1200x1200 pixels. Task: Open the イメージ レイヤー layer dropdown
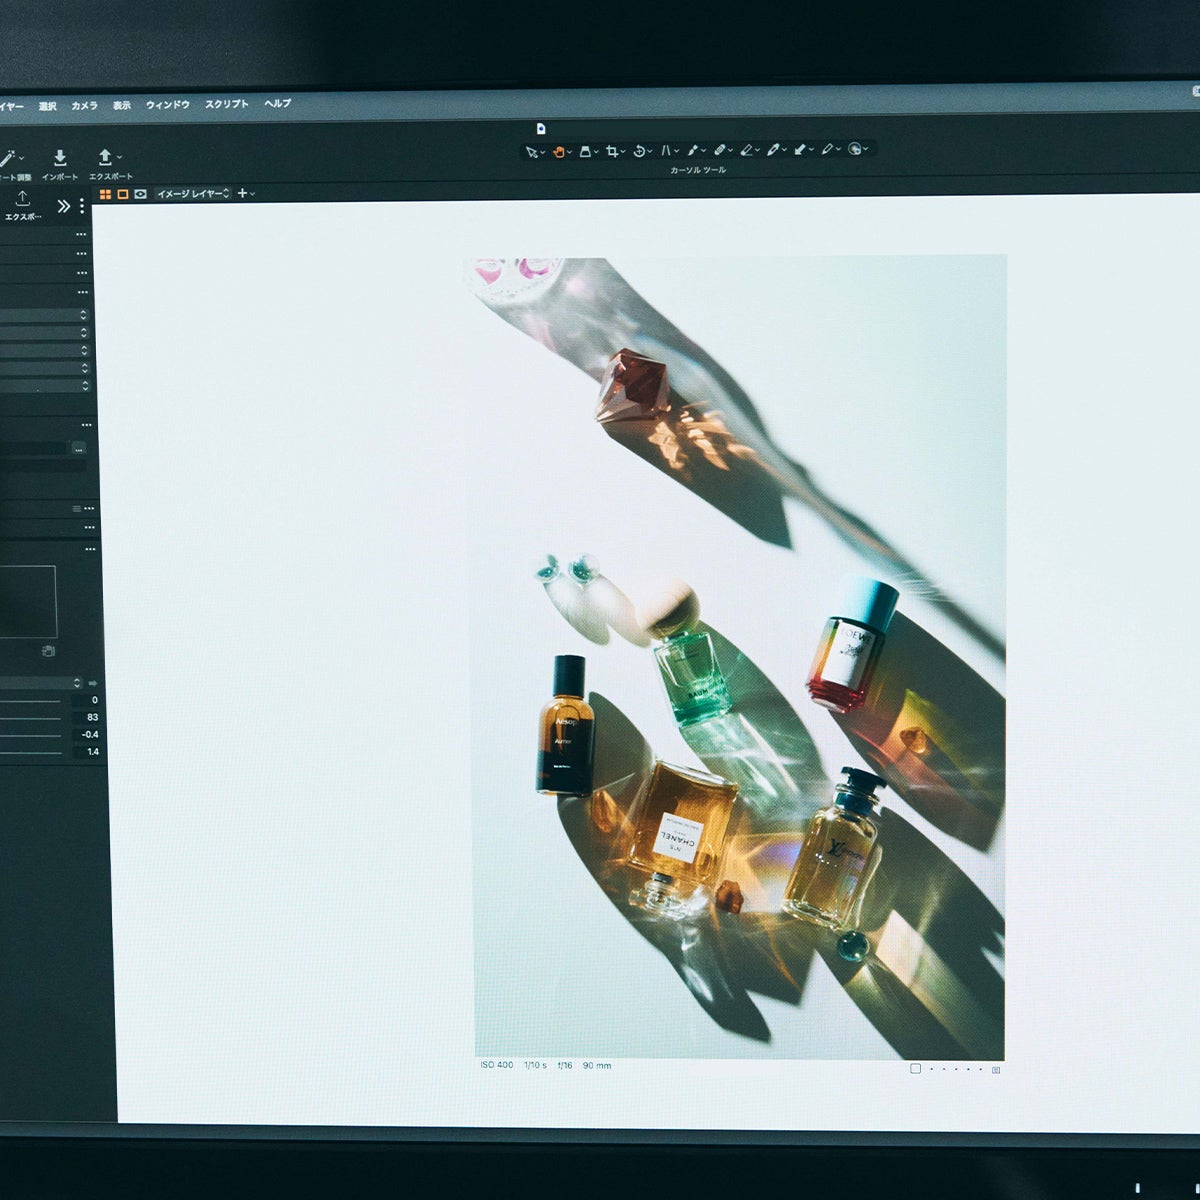pos(192,194)
